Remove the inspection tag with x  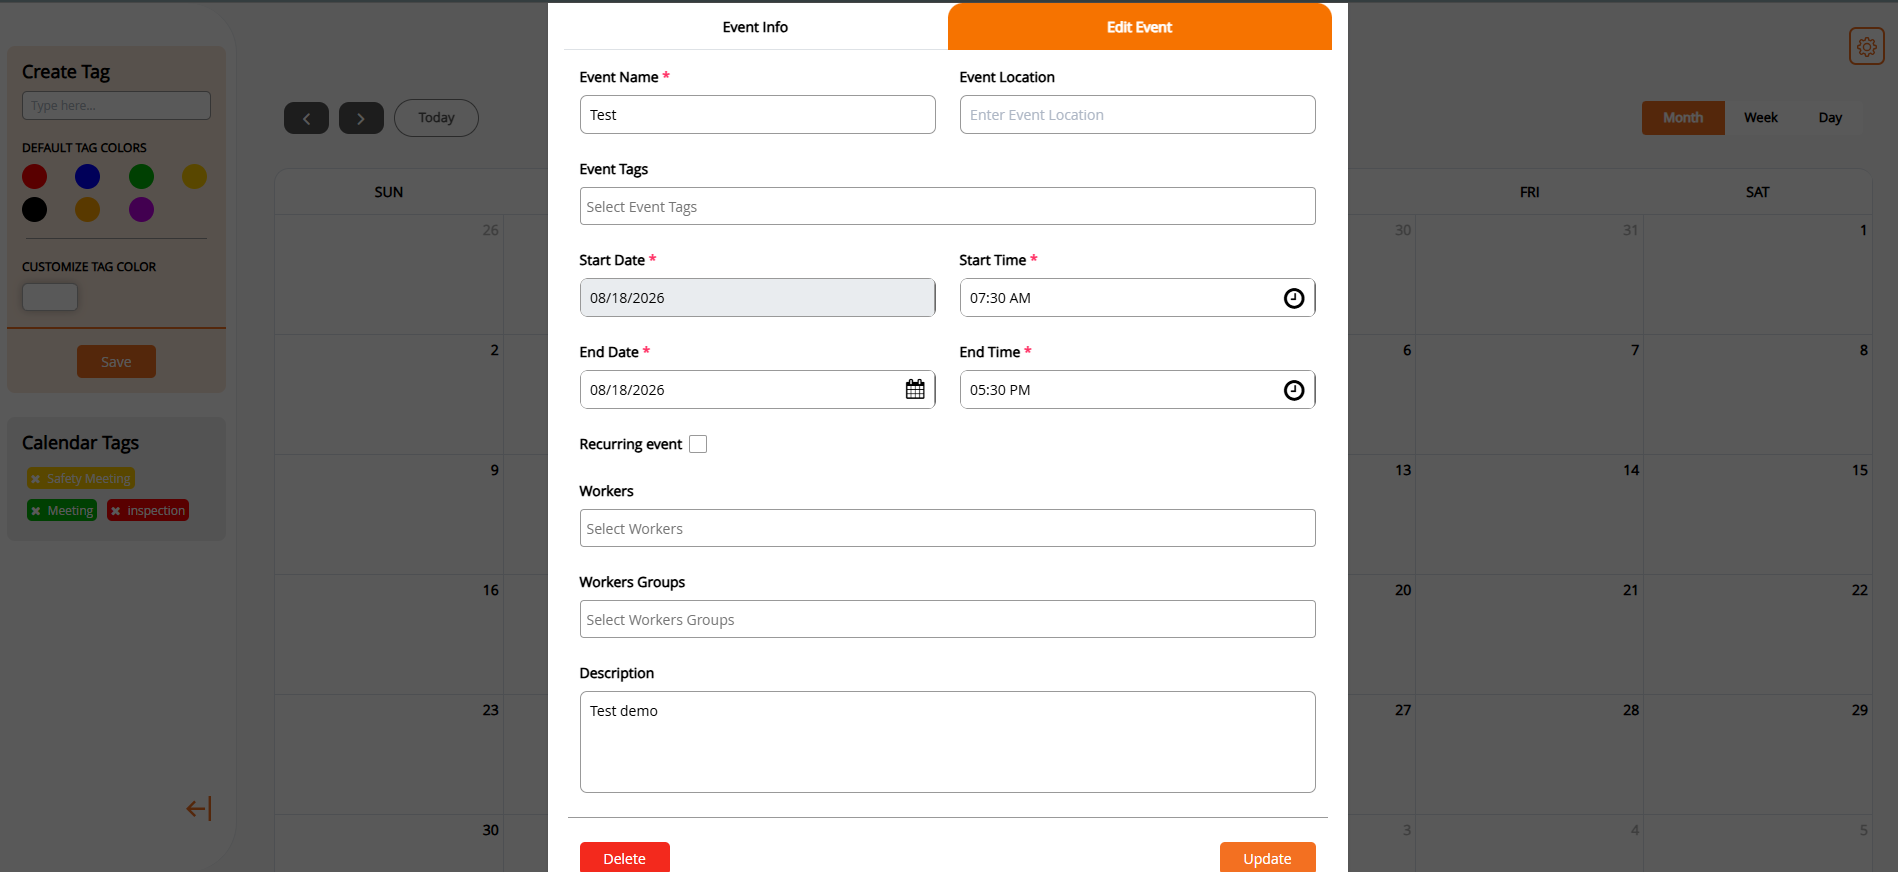coord(116,511)
